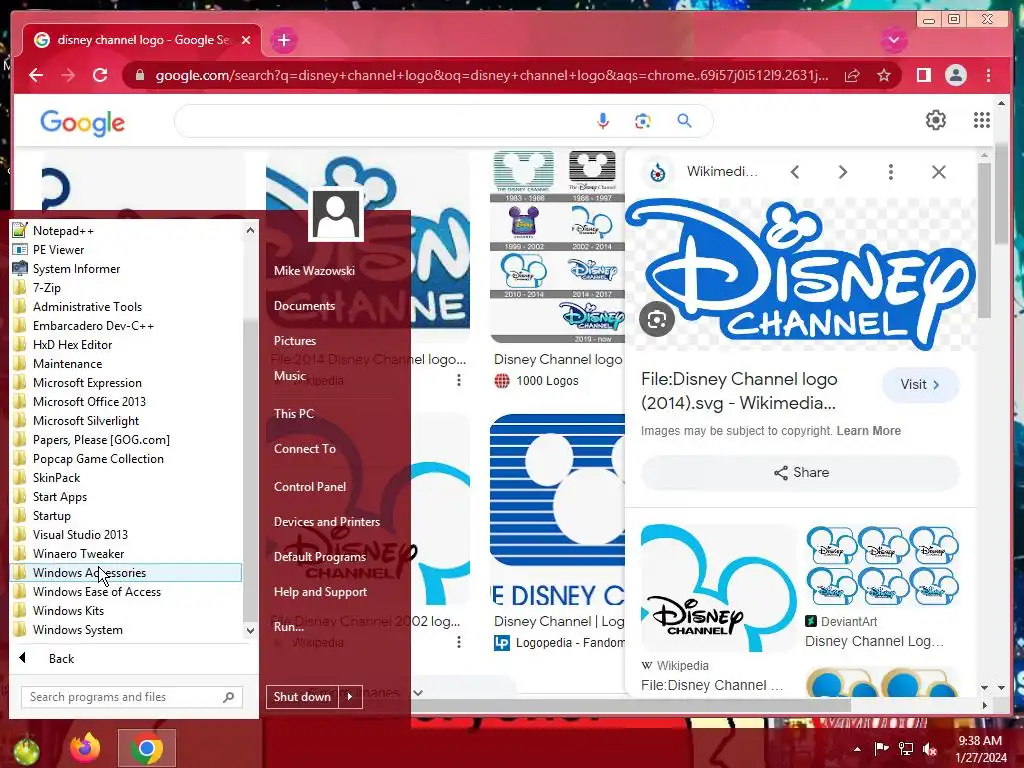
Task: Open Control Panel from Start menu
Action: pyautogui.click(x=310, y=487)
